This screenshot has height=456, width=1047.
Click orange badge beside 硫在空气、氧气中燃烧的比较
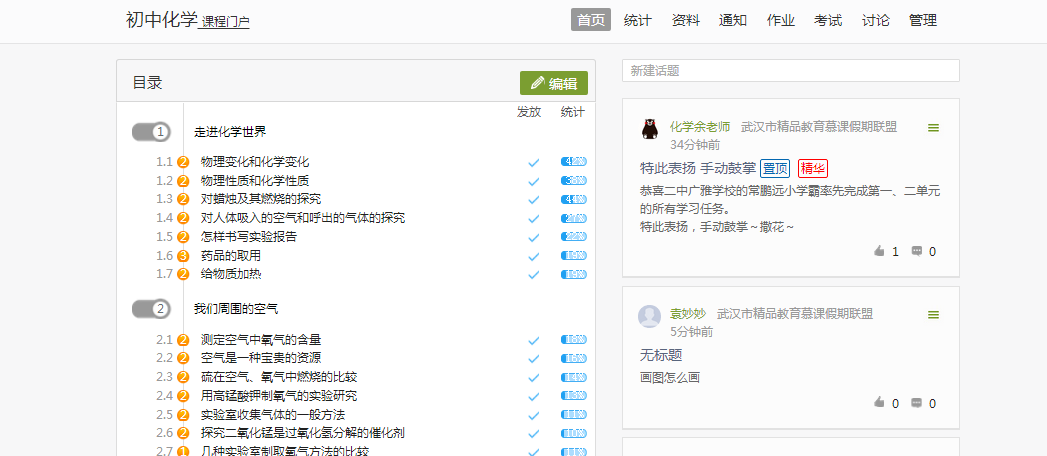pyautogui.click(x=184, y=377)
